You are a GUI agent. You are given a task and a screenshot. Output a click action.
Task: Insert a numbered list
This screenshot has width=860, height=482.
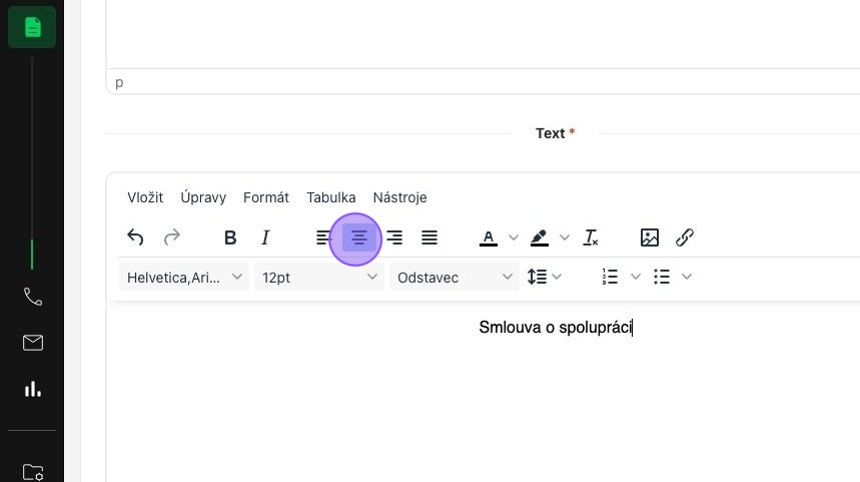click(610, 277)
